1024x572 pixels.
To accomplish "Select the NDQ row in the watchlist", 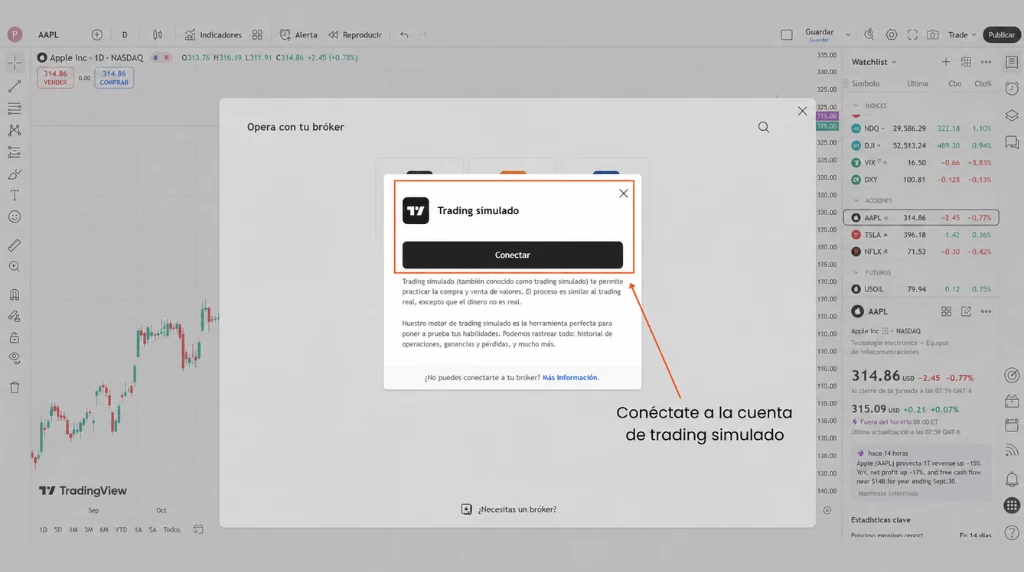I will 921,129.
